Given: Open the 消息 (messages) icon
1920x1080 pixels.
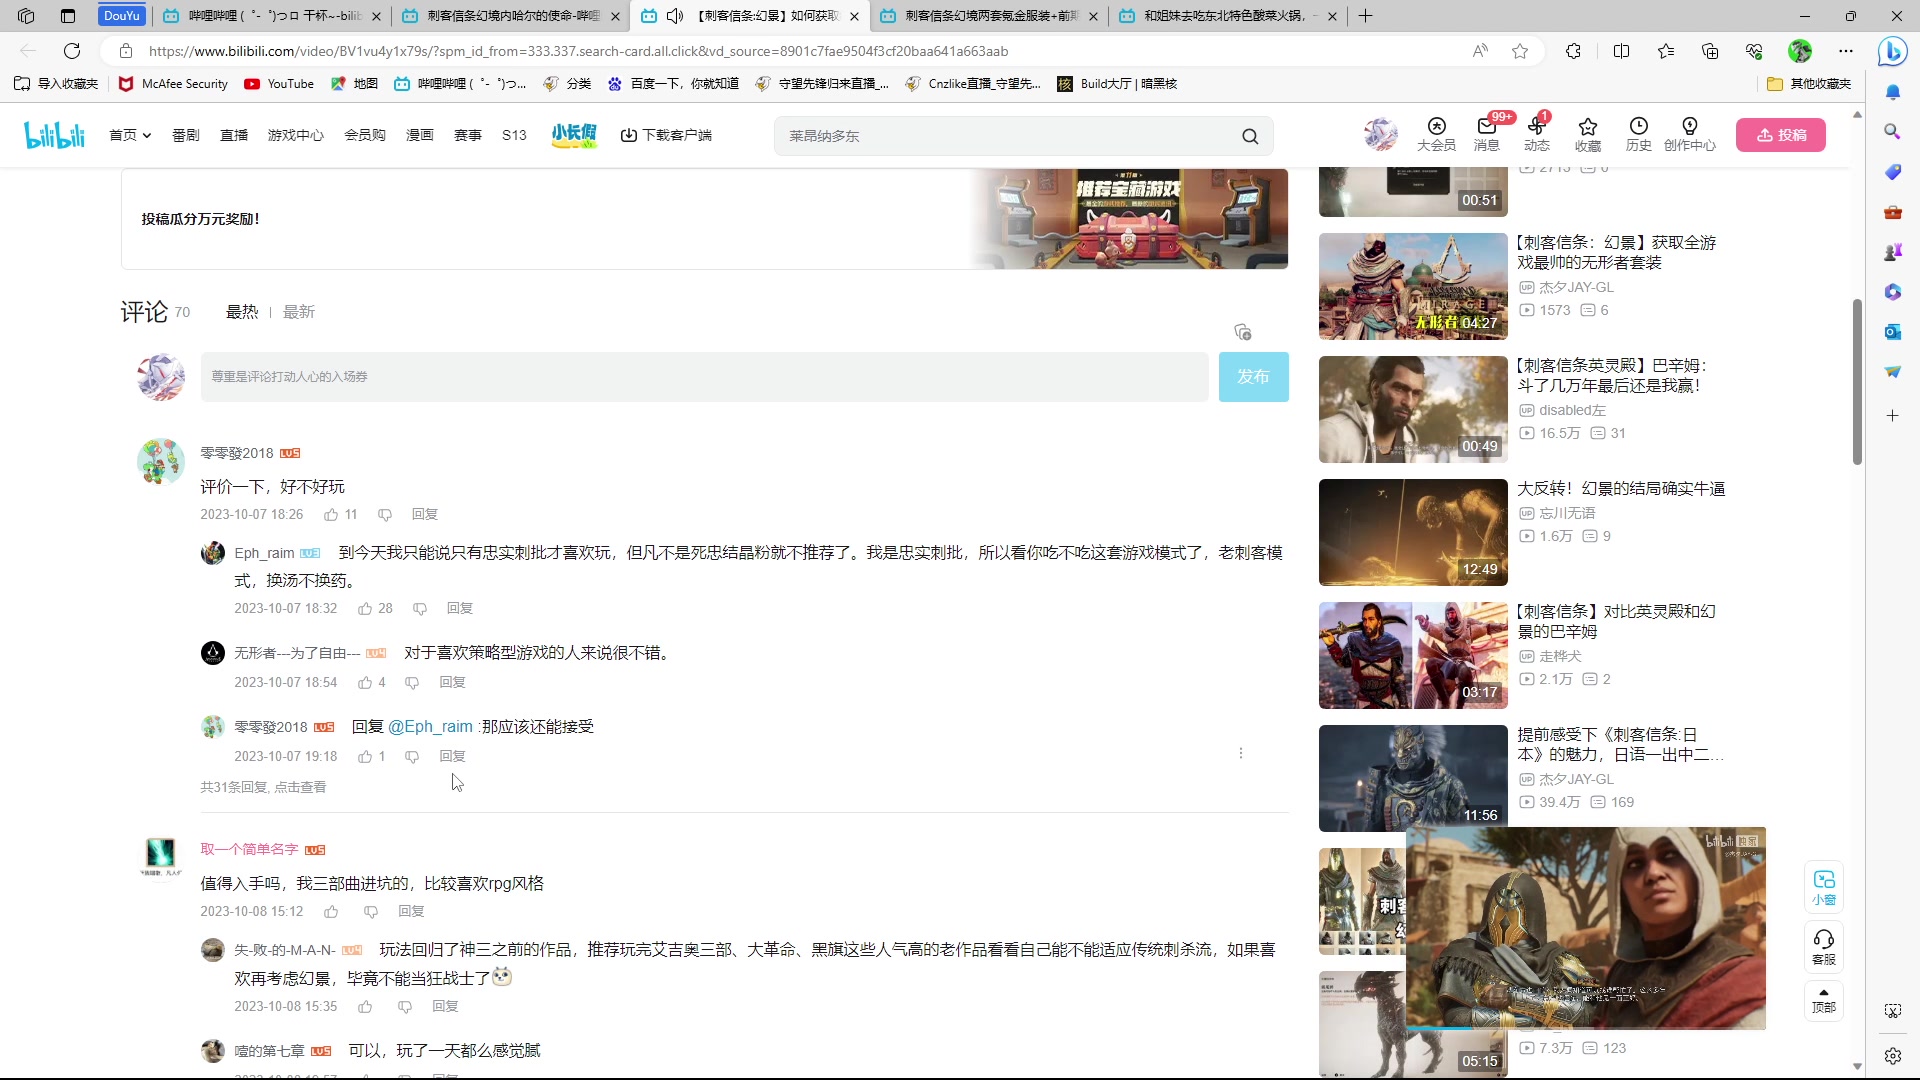Looking at the screenshot, I should click(1484, 135).
